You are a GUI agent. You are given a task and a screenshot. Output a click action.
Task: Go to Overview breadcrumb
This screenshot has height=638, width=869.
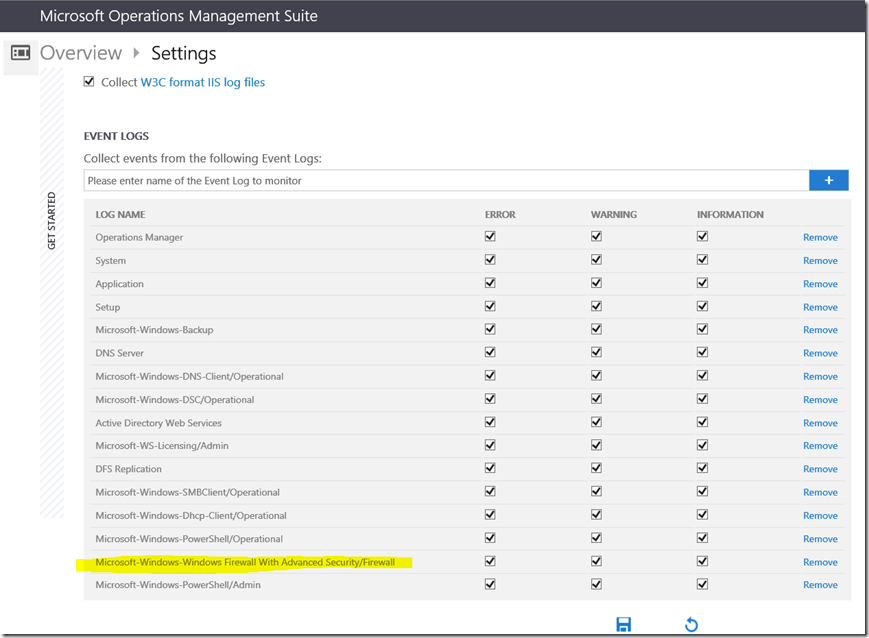tap(81, 53)
